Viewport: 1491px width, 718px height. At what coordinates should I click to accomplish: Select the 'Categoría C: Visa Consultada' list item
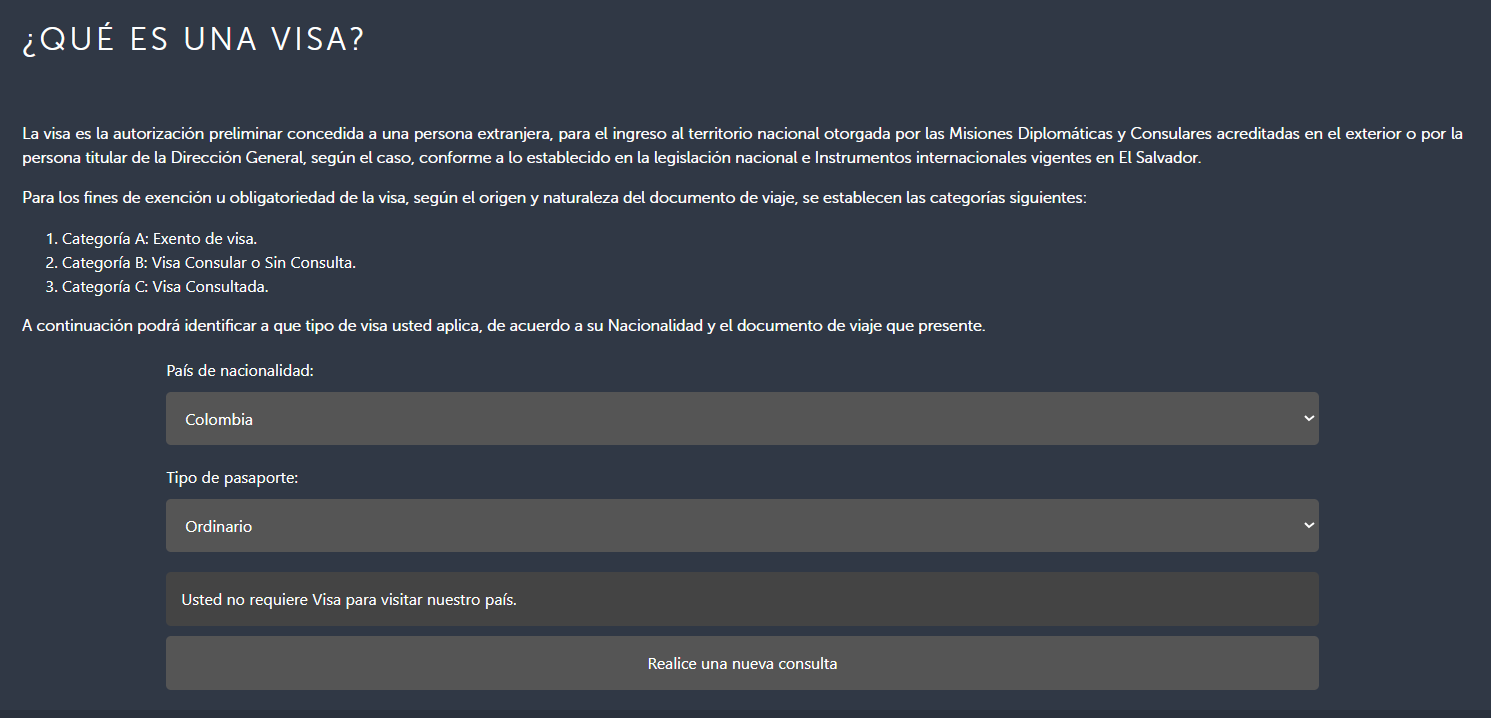[x=165, y=287]
